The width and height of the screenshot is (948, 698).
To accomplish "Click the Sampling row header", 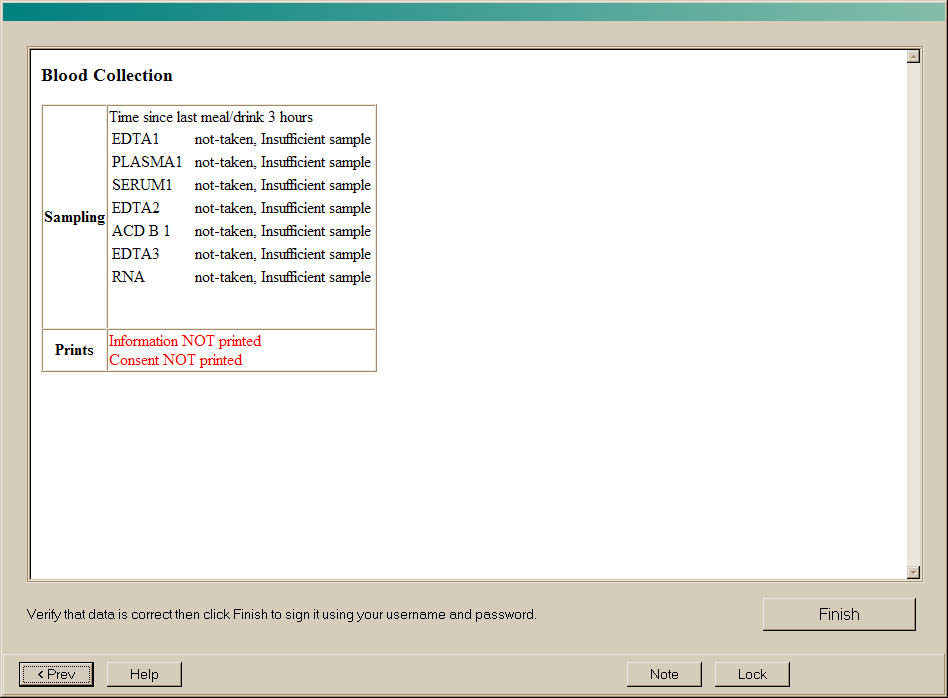I will (x=75, y=217).
